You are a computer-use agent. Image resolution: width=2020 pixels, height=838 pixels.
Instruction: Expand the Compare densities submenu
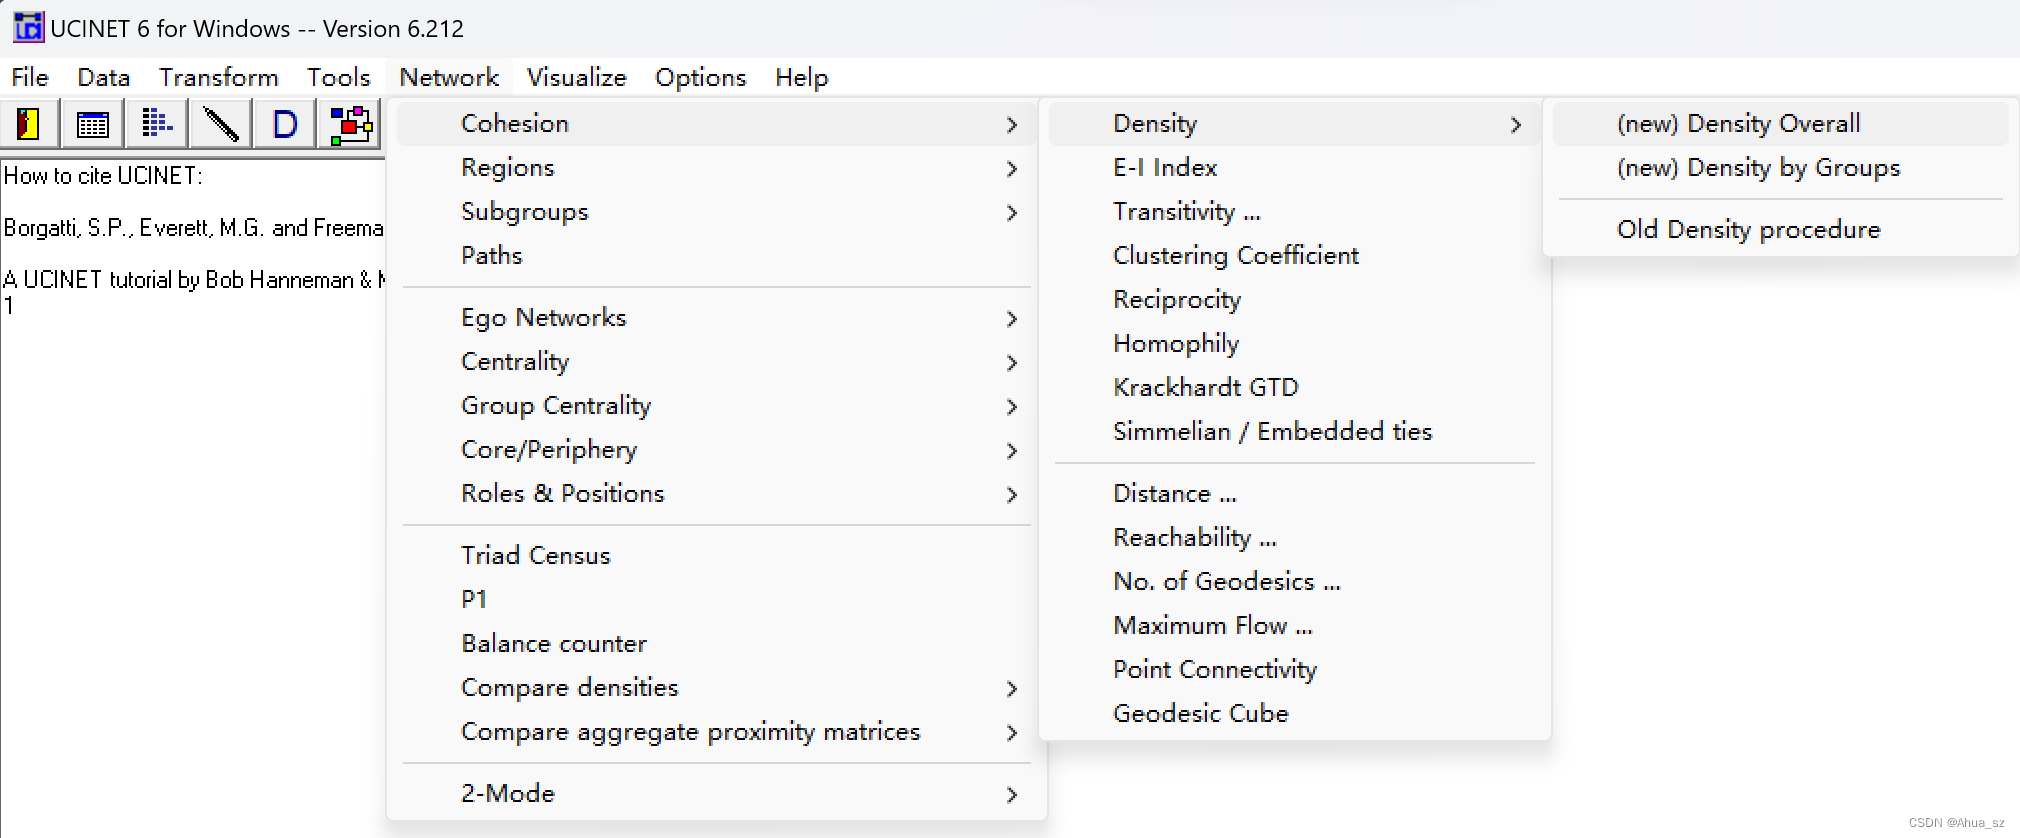tap(569, 688)
